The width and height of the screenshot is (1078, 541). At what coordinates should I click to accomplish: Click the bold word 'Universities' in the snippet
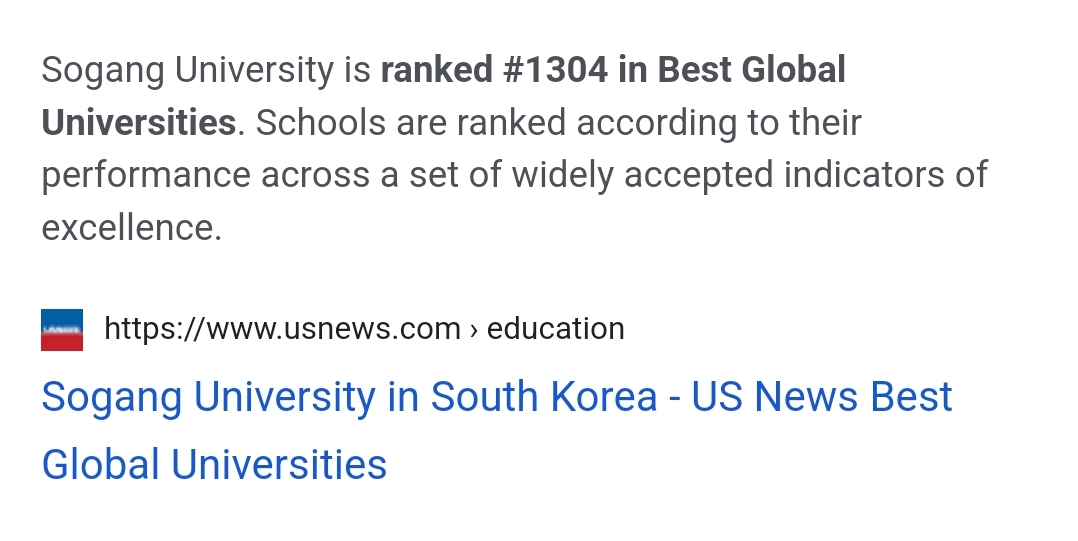(138, 123)
